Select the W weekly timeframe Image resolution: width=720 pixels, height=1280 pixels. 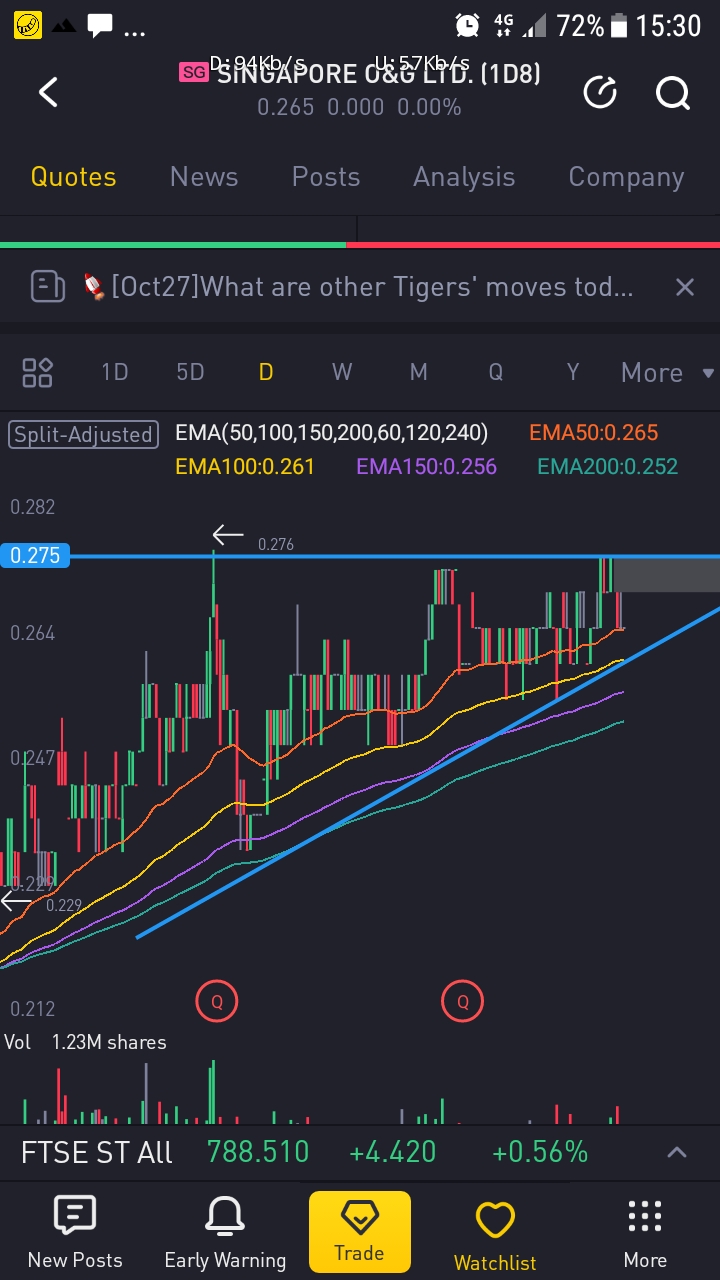click(342, 372)
